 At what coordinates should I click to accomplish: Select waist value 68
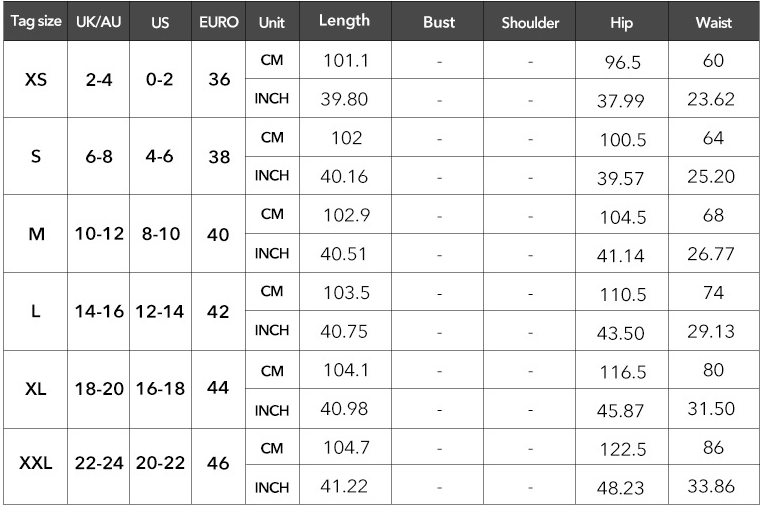click(x=713, y=215)
